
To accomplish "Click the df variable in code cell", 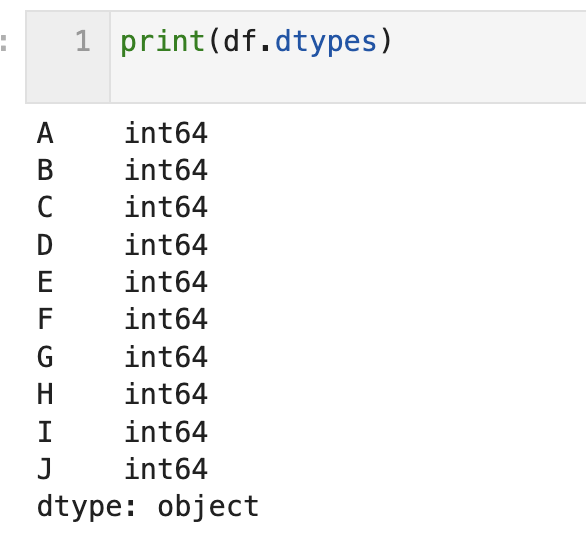I will point(241,41).
